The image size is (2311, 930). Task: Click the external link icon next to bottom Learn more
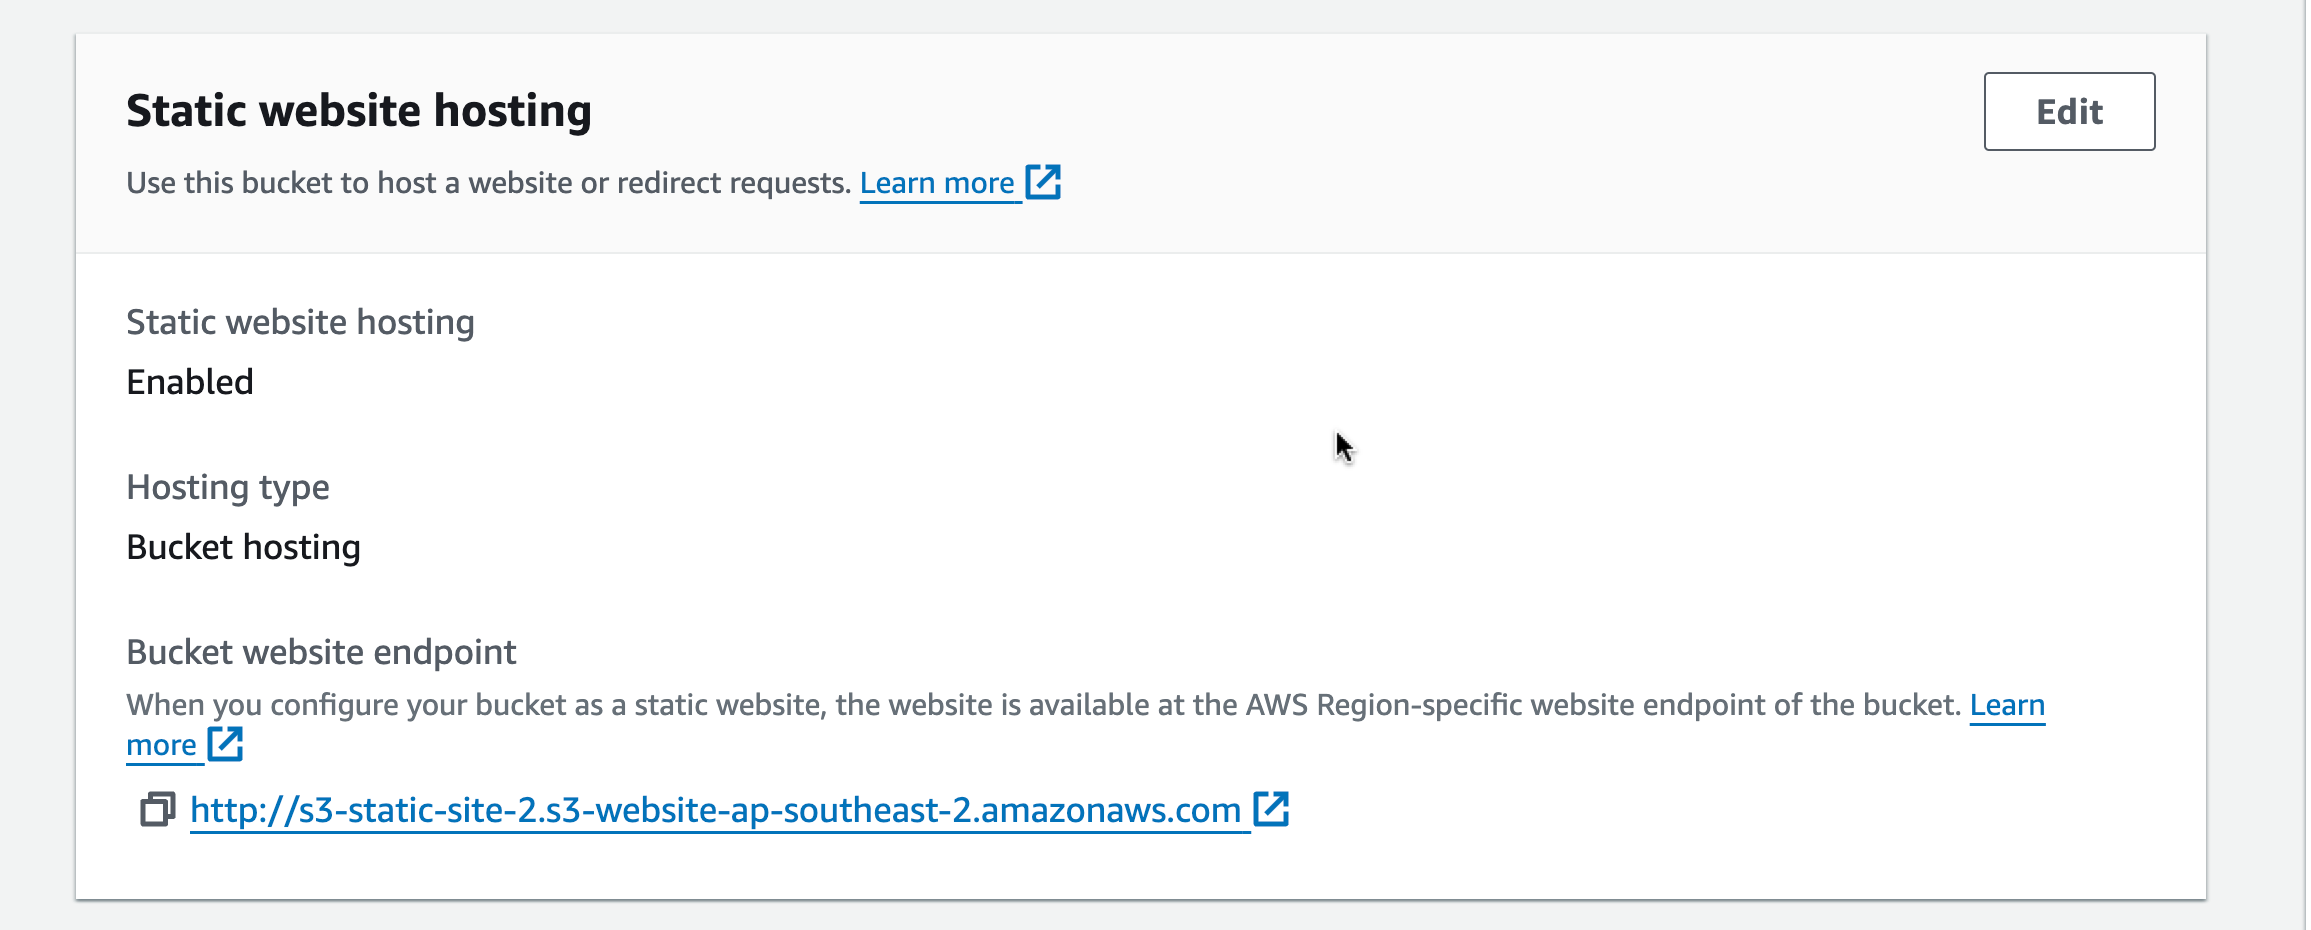point(226,744)
